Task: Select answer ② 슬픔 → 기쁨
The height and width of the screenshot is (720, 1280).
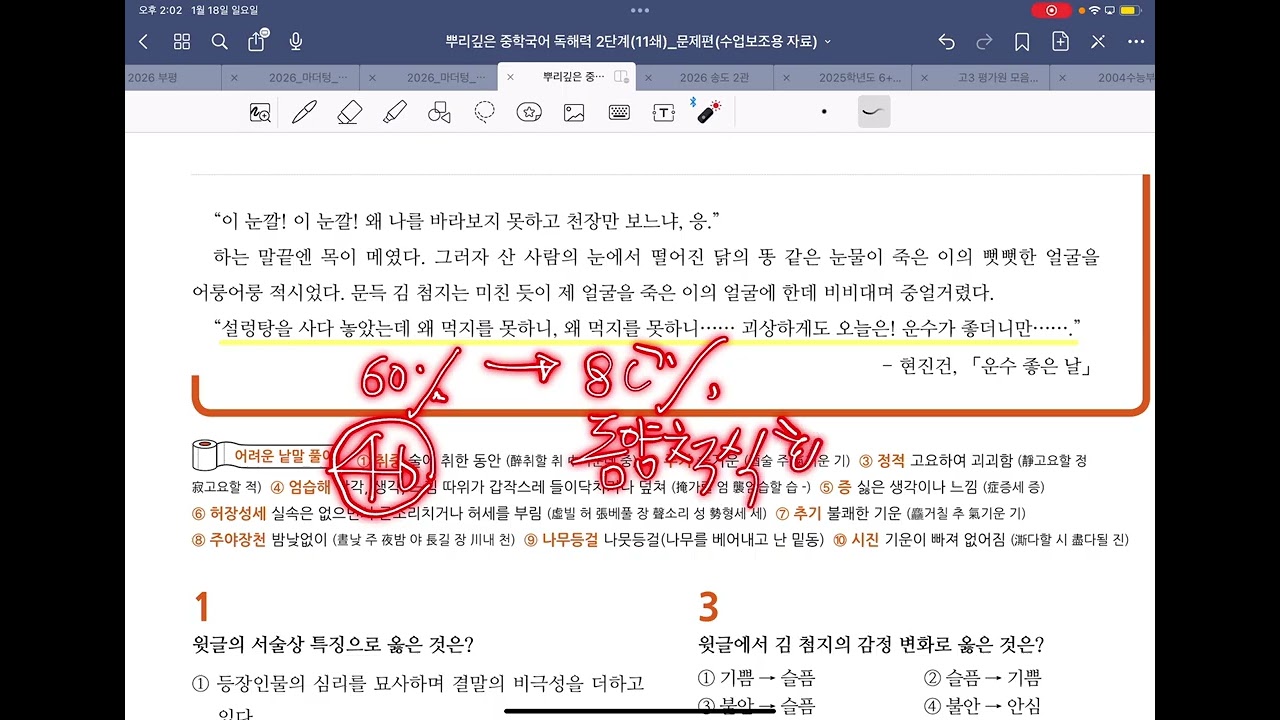Action: coord(982,677)
